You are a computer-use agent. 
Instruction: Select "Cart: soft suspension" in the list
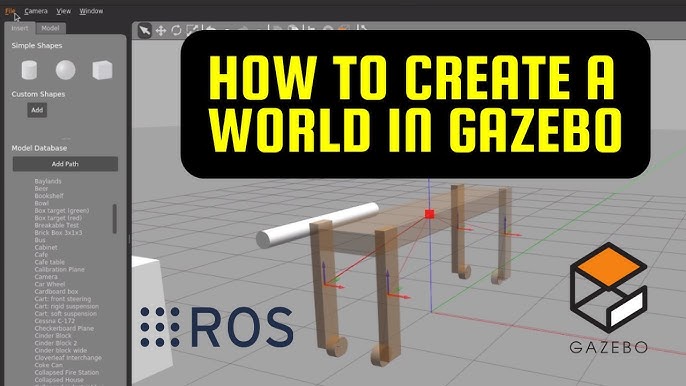click(66, 314)
